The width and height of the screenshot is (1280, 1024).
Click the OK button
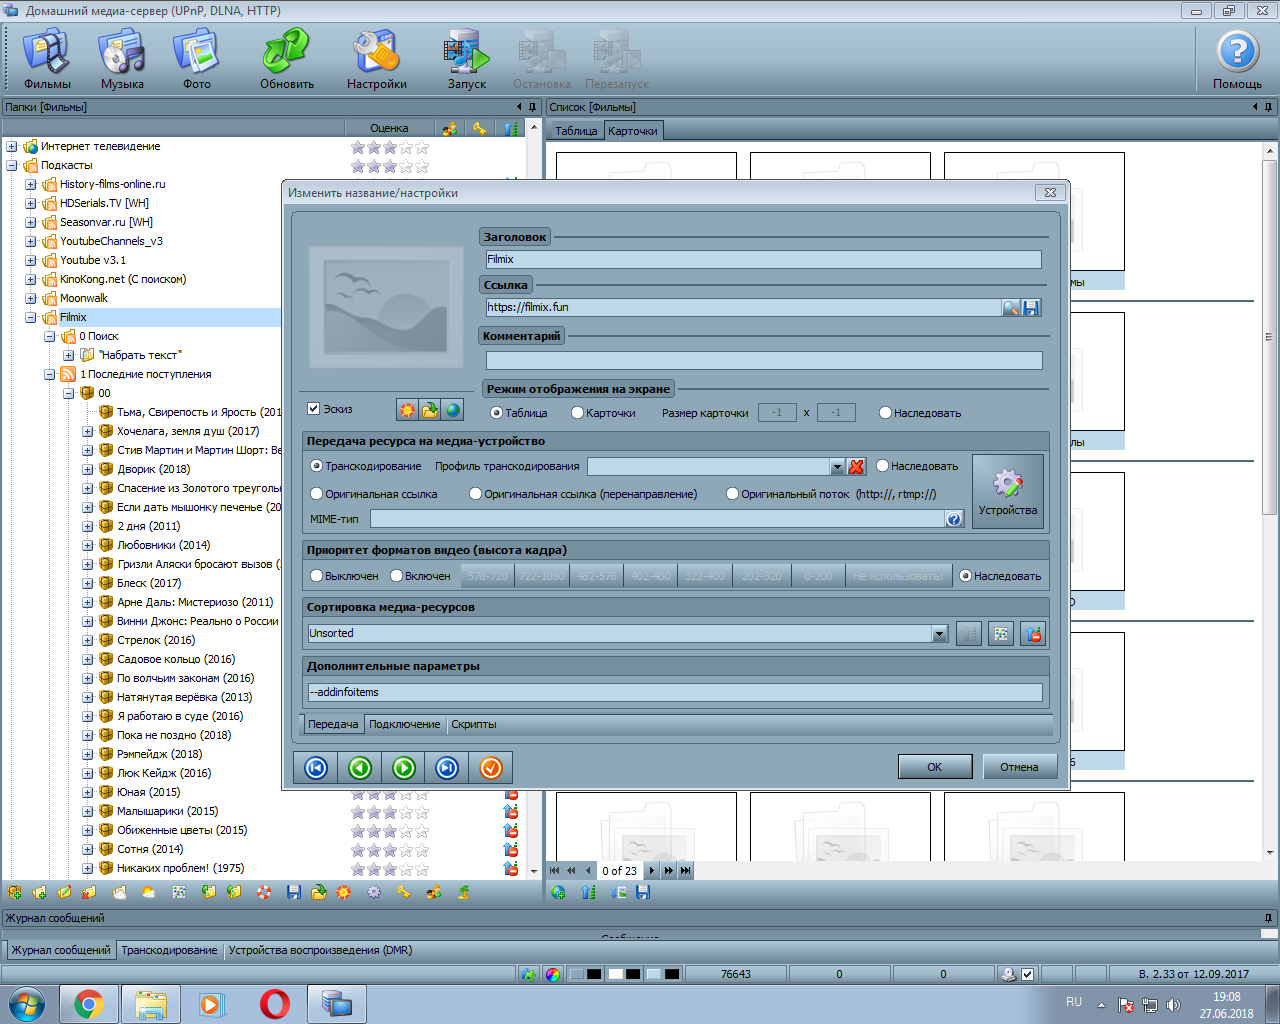coord(934,767)
